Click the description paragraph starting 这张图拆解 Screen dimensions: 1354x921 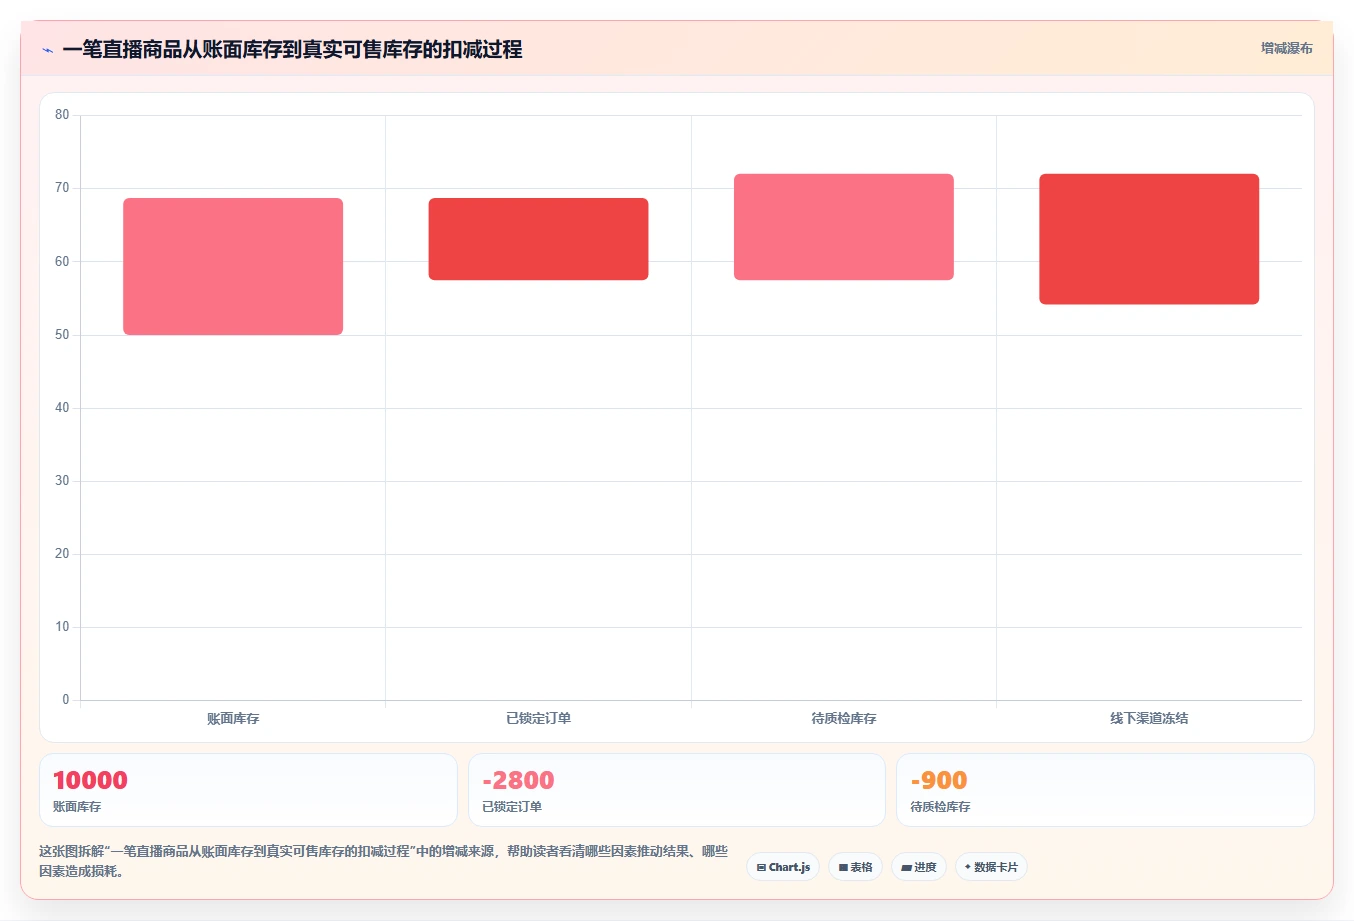(x=384, y=861)
